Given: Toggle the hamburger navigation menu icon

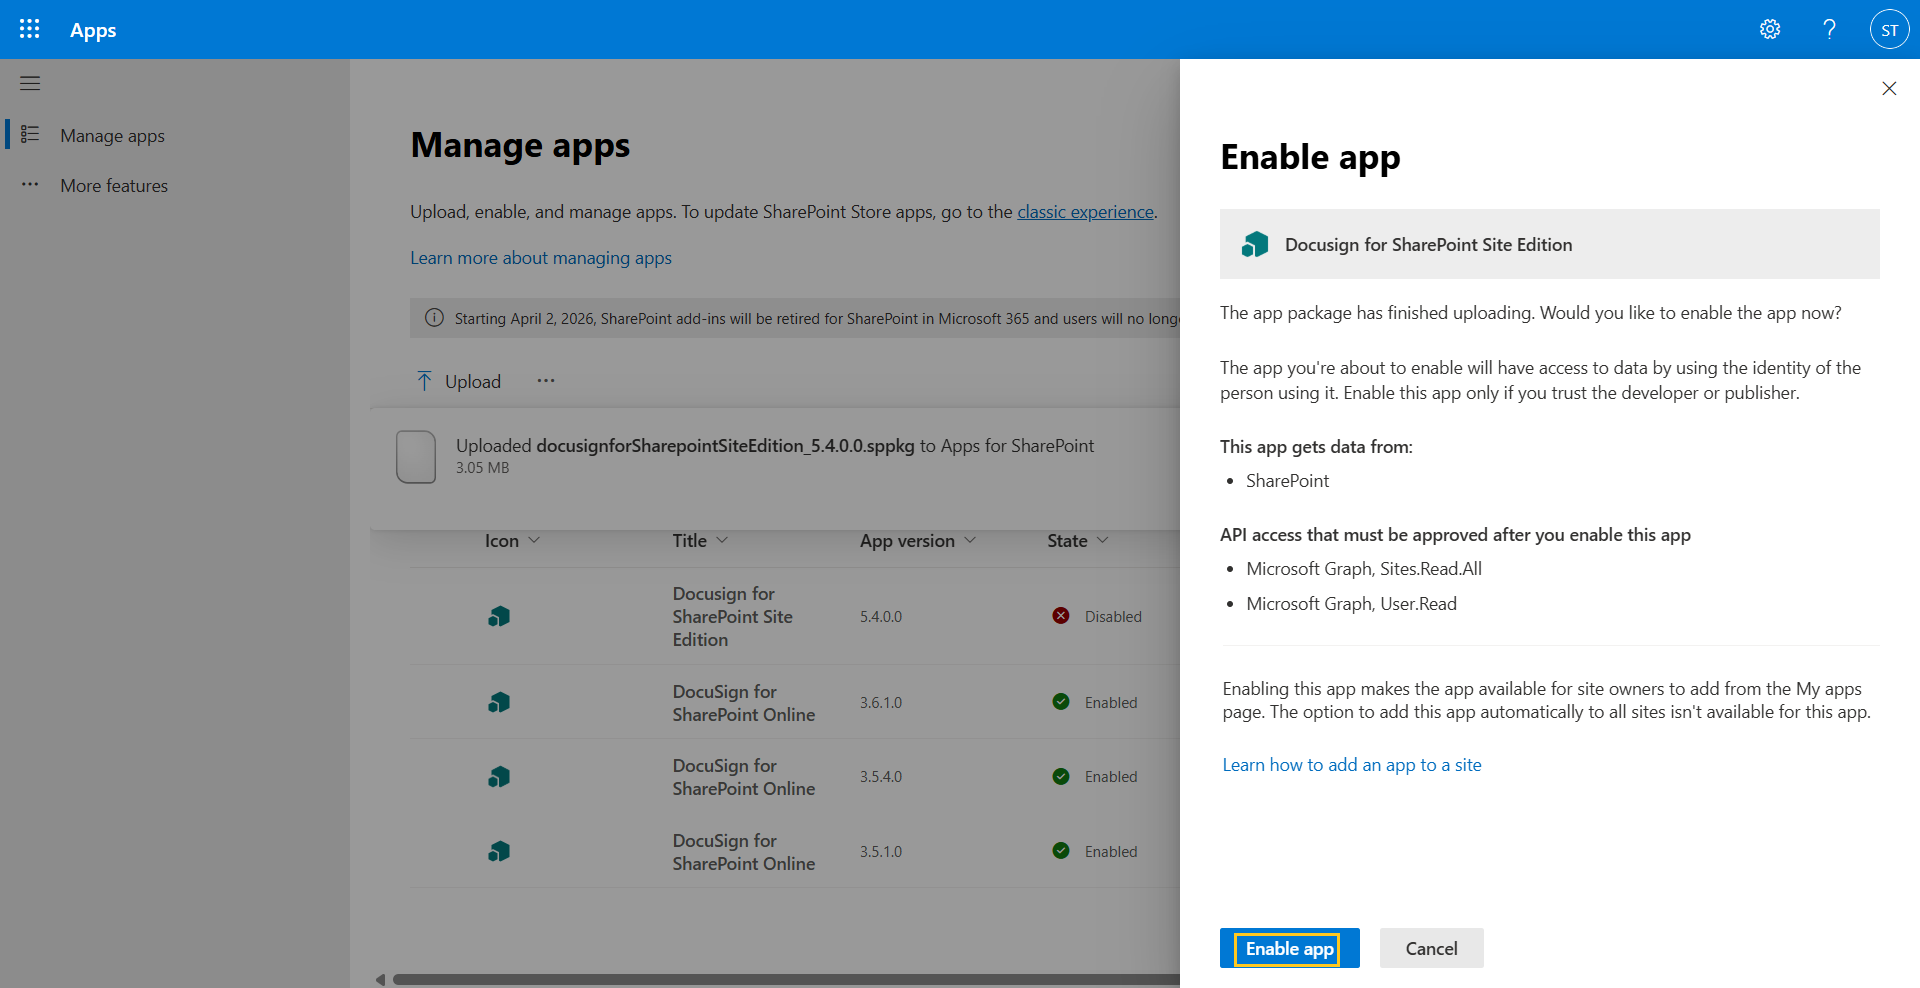Looking at the screenshot, I should click(30, 83).
